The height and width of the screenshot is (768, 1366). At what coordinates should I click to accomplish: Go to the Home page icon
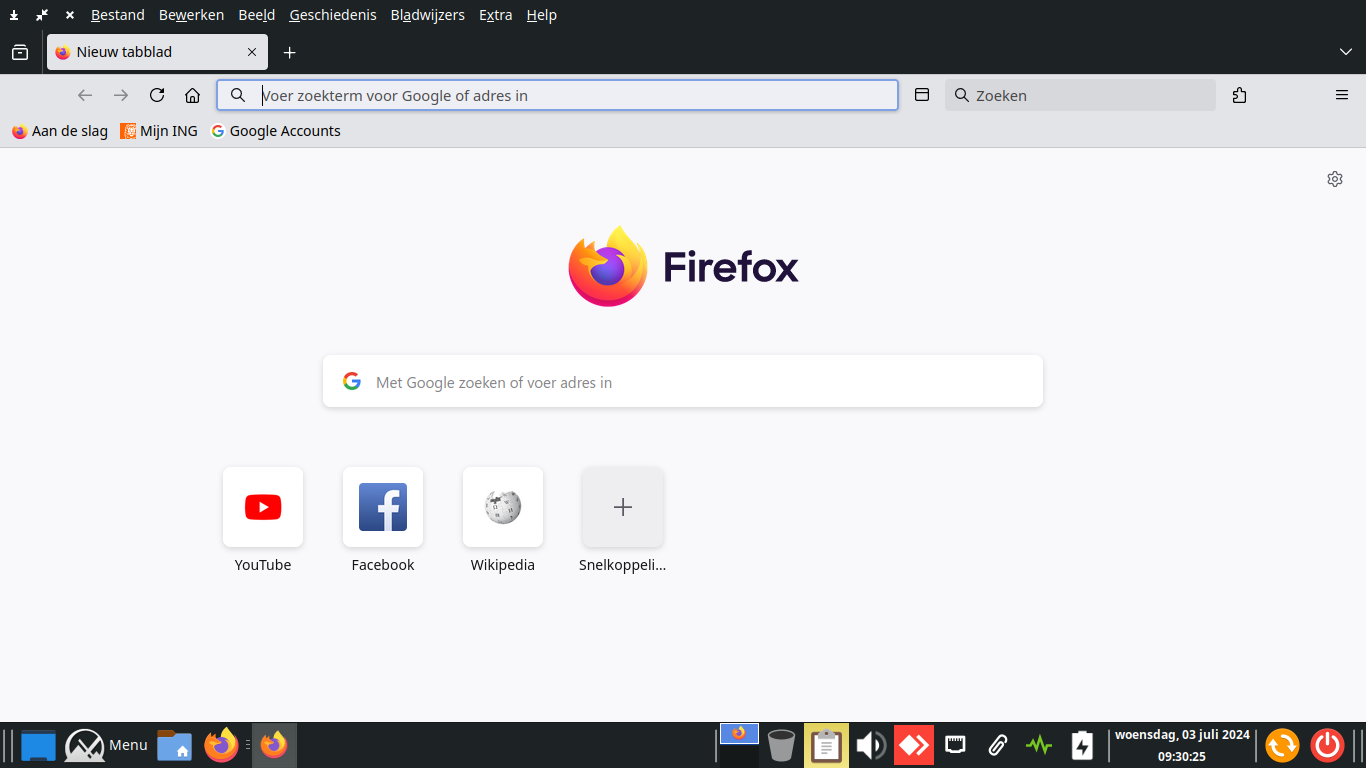click(193, 95)
